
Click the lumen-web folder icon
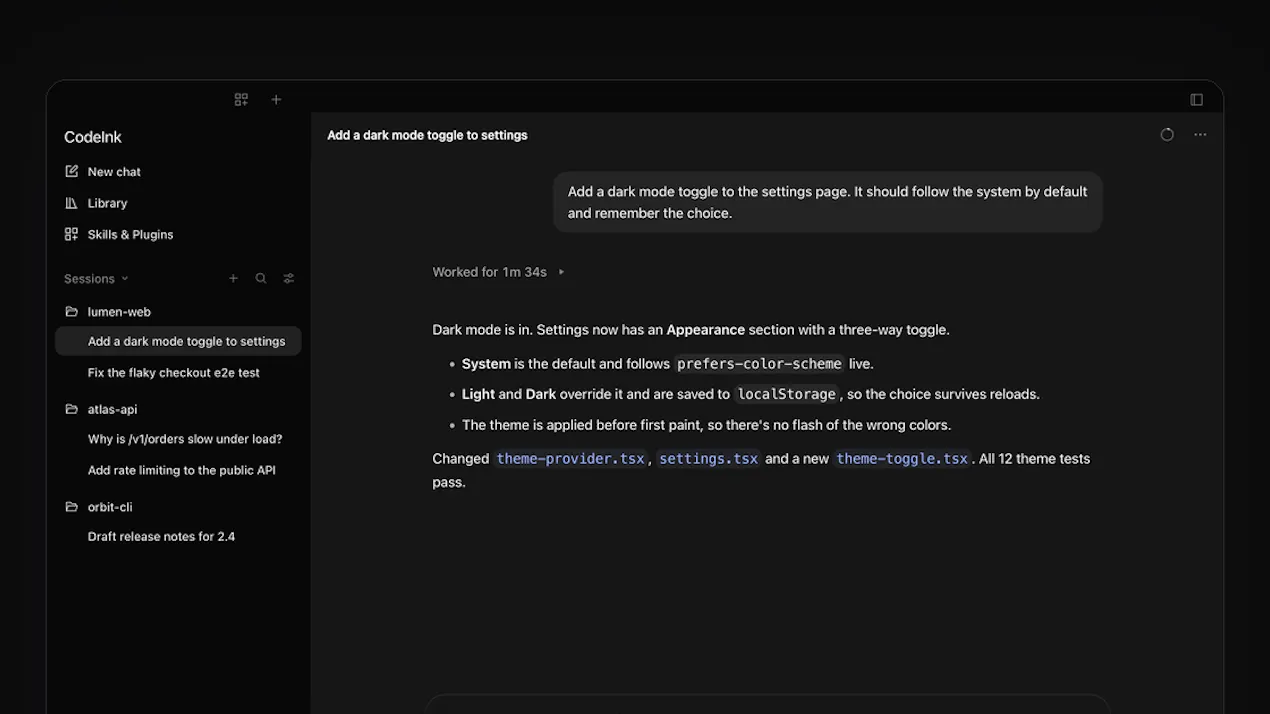pyautogui.click(x=71, y=312)
